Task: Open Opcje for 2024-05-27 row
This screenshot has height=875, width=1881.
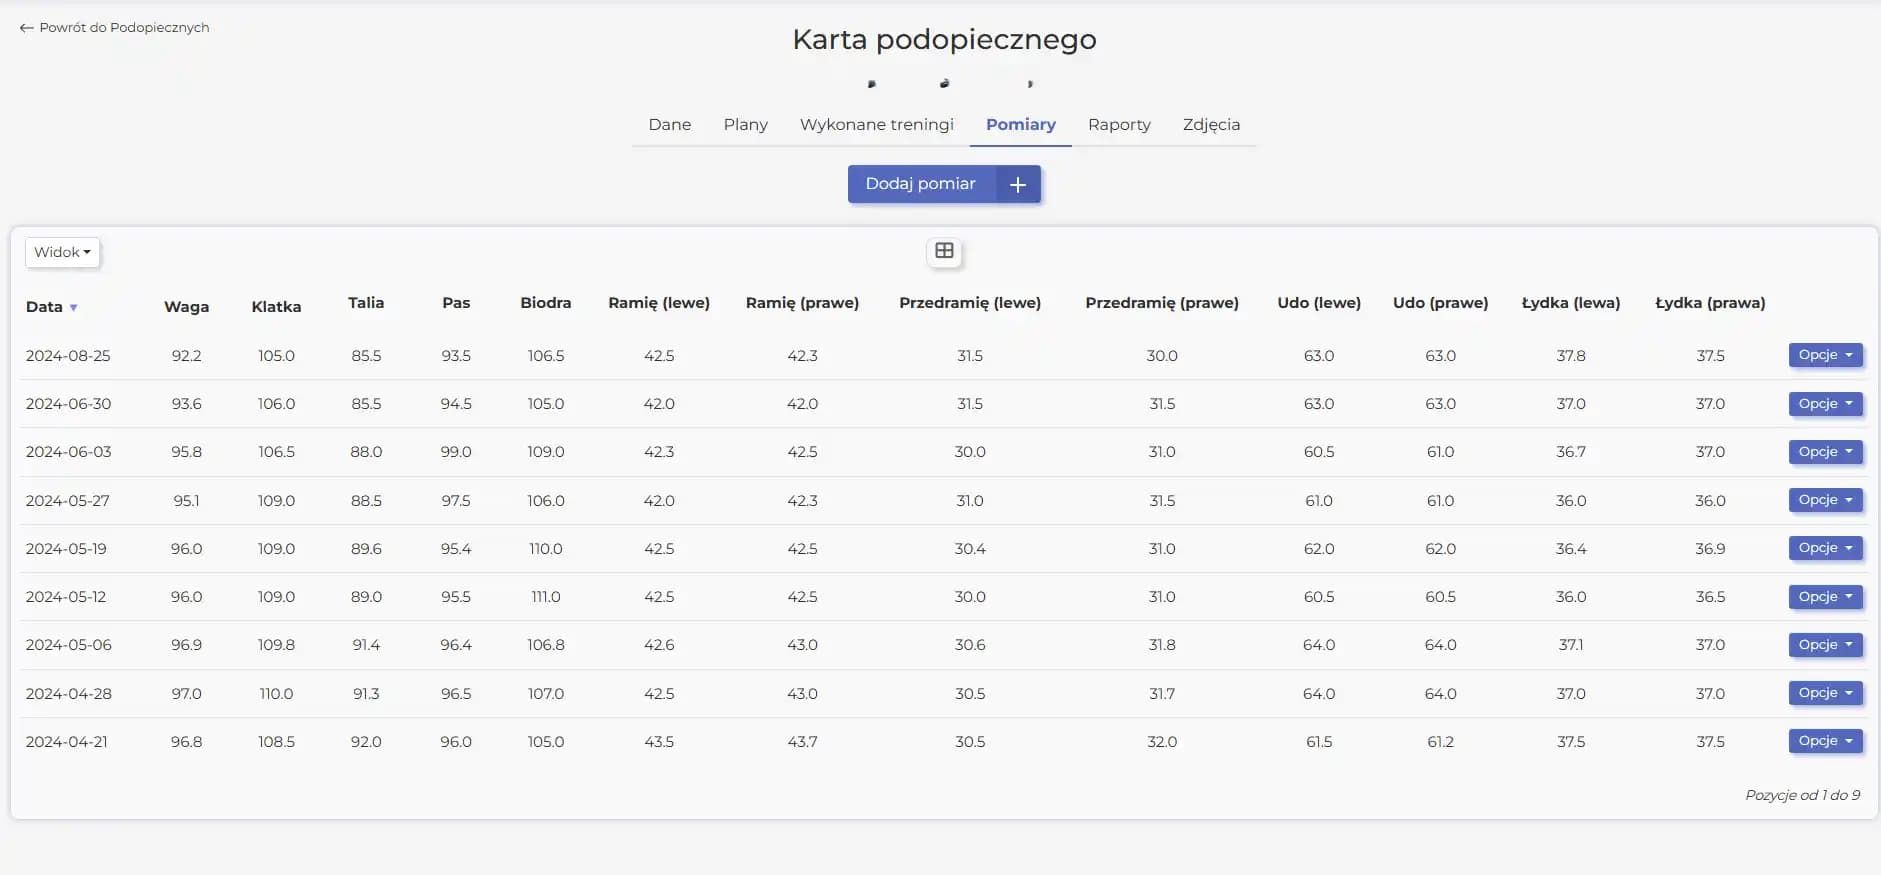Action: pos(1825,500)
